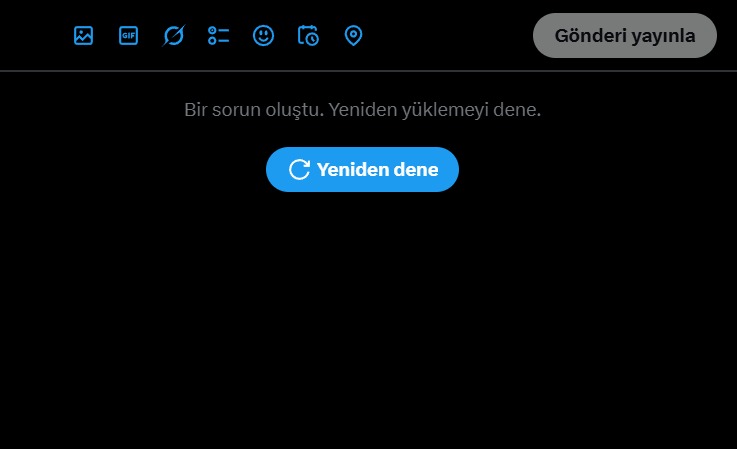737x449 pixels.
Task: Schedule the post with calendar-clock icon
Action: point(308,36)
